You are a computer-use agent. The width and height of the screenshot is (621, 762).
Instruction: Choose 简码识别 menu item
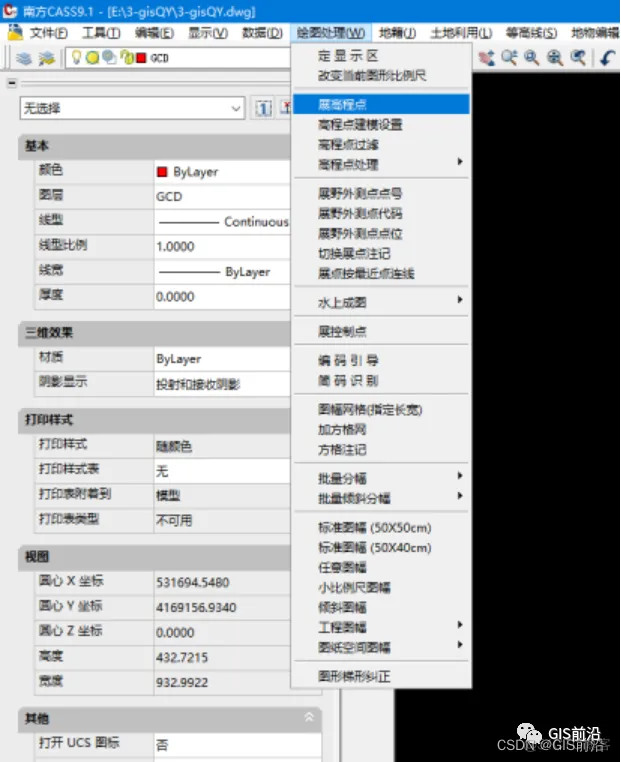coord(381,381)
